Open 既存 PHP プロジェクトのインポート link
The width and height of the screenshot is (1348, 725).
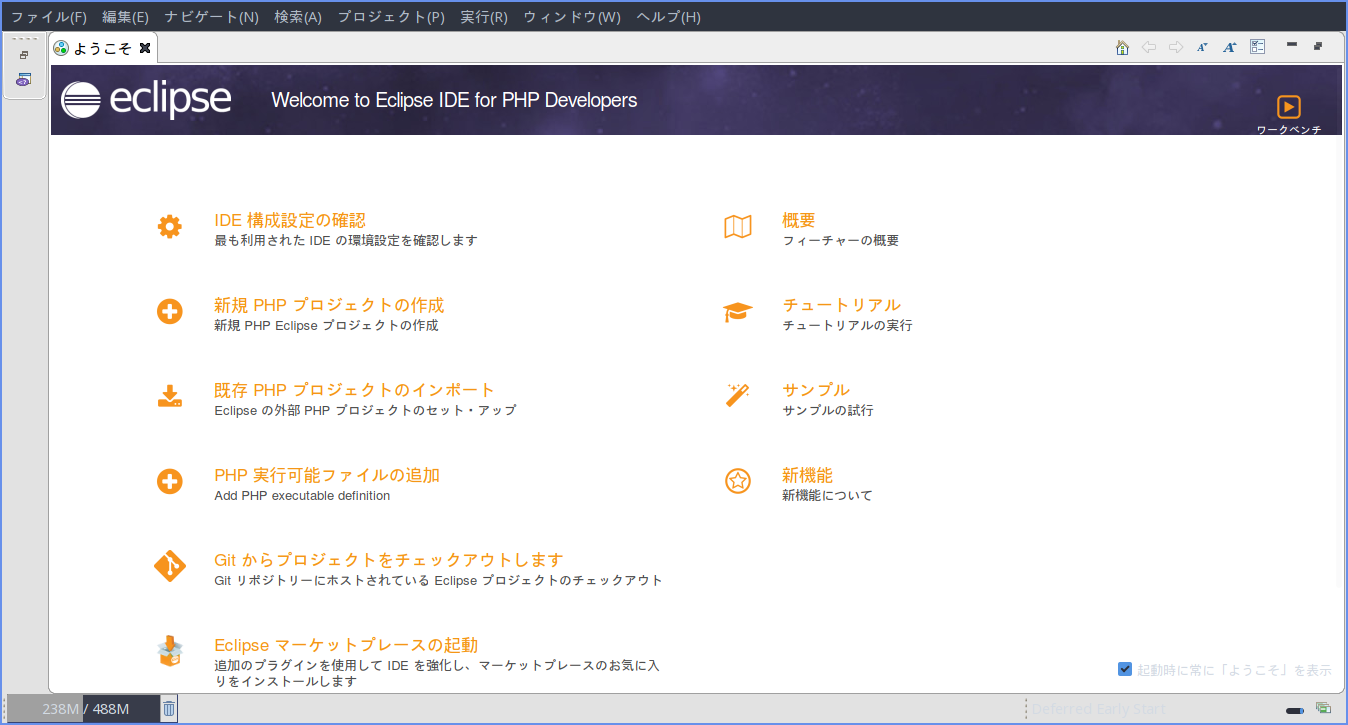tap(355, 390)
